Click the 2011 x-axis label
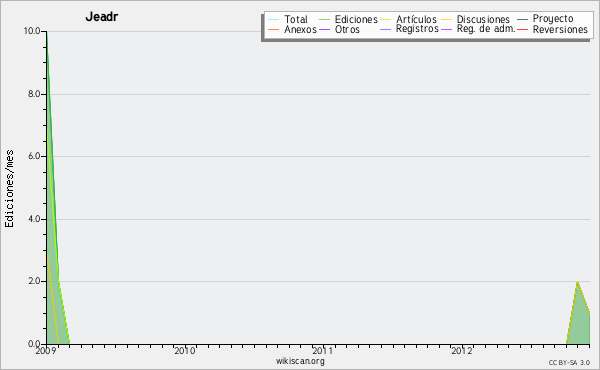600x370 pixels. click(x=323, y=350)
